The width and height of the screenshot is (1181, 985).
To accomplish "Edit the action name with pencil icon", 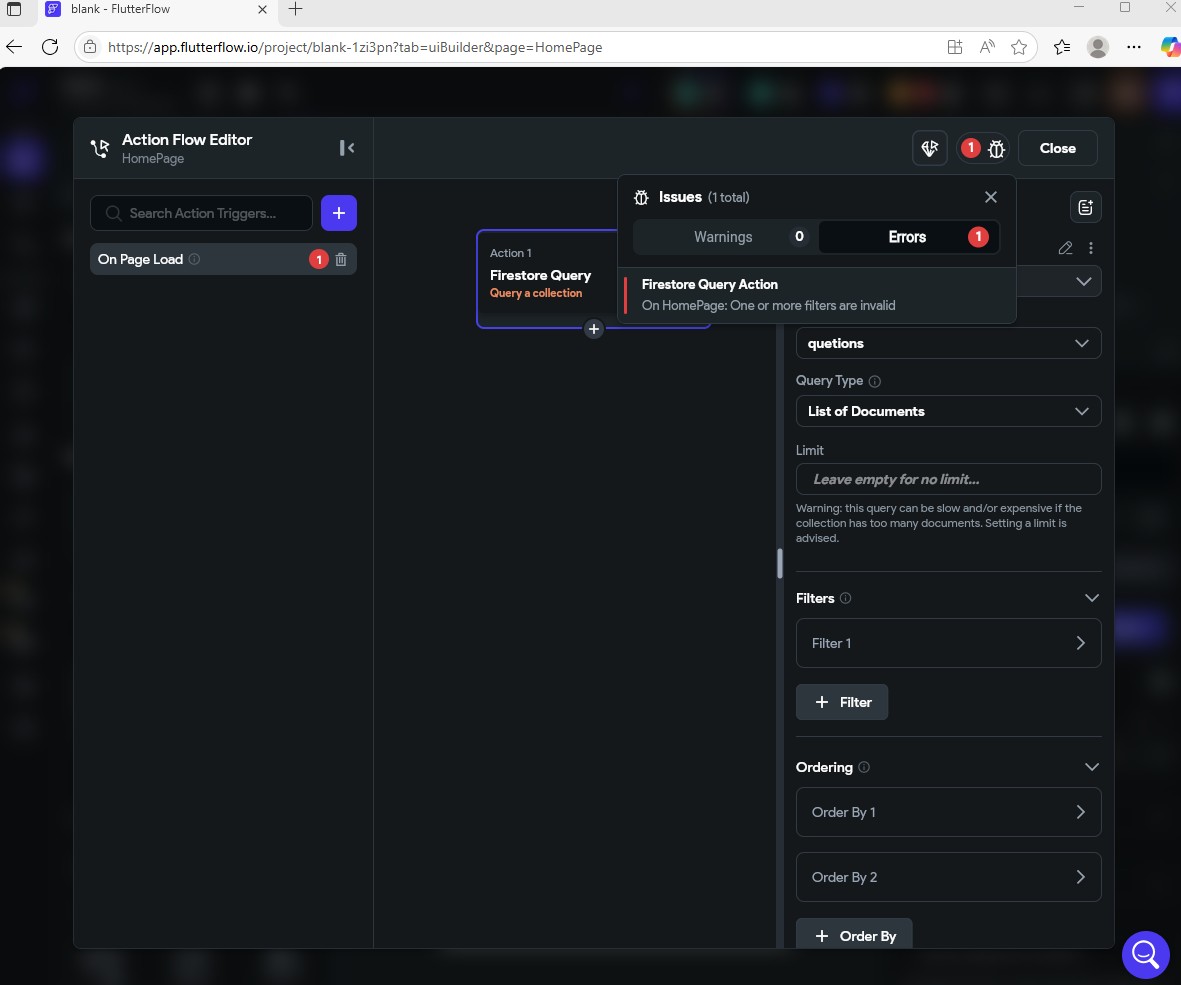I will [x=1065, y=248].
